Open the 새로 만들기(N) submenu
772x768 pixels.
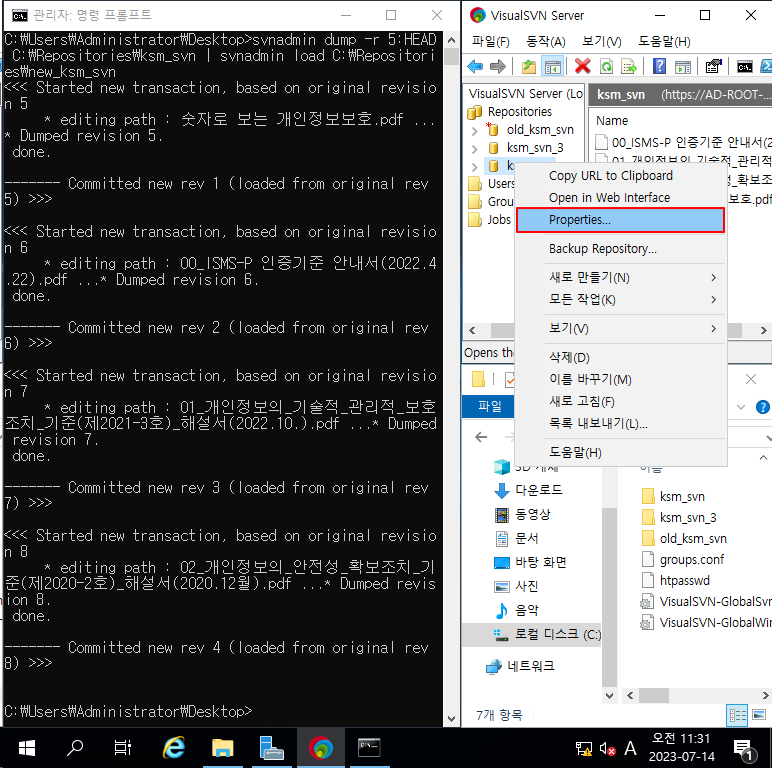(x=620, y=278)
